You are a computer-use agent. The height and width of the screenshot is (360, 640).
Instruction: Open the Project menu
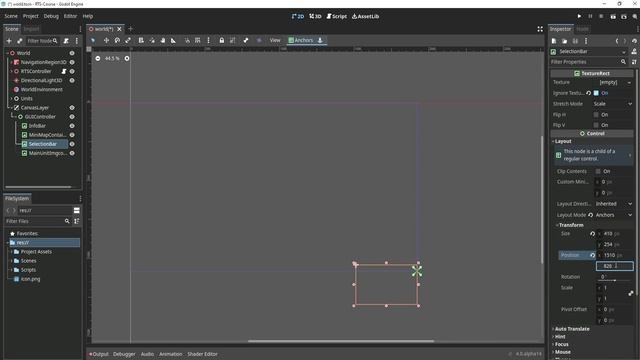(31, 16)
